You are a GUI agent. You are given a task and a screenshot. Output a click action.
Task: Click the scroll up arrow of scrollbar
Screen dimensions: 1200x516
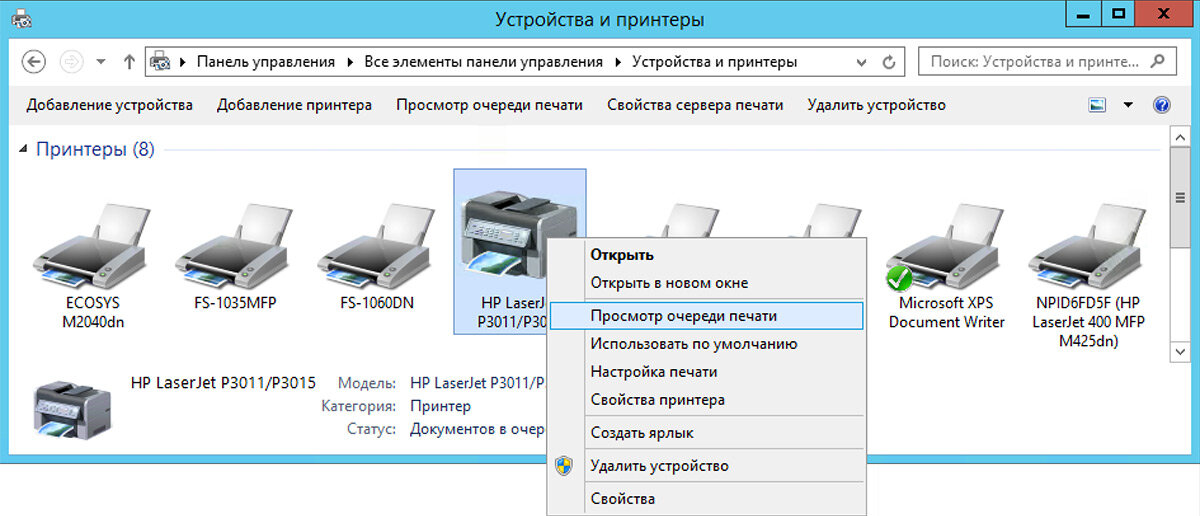(x=1179, y=137)
